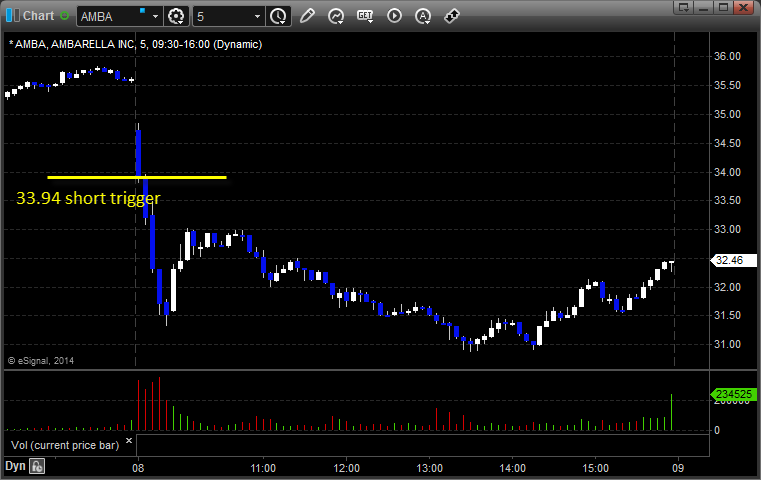The width and height of the screenshot is (761, 480).
Task: Click the 31.00 price axis label
Action: 727,345
